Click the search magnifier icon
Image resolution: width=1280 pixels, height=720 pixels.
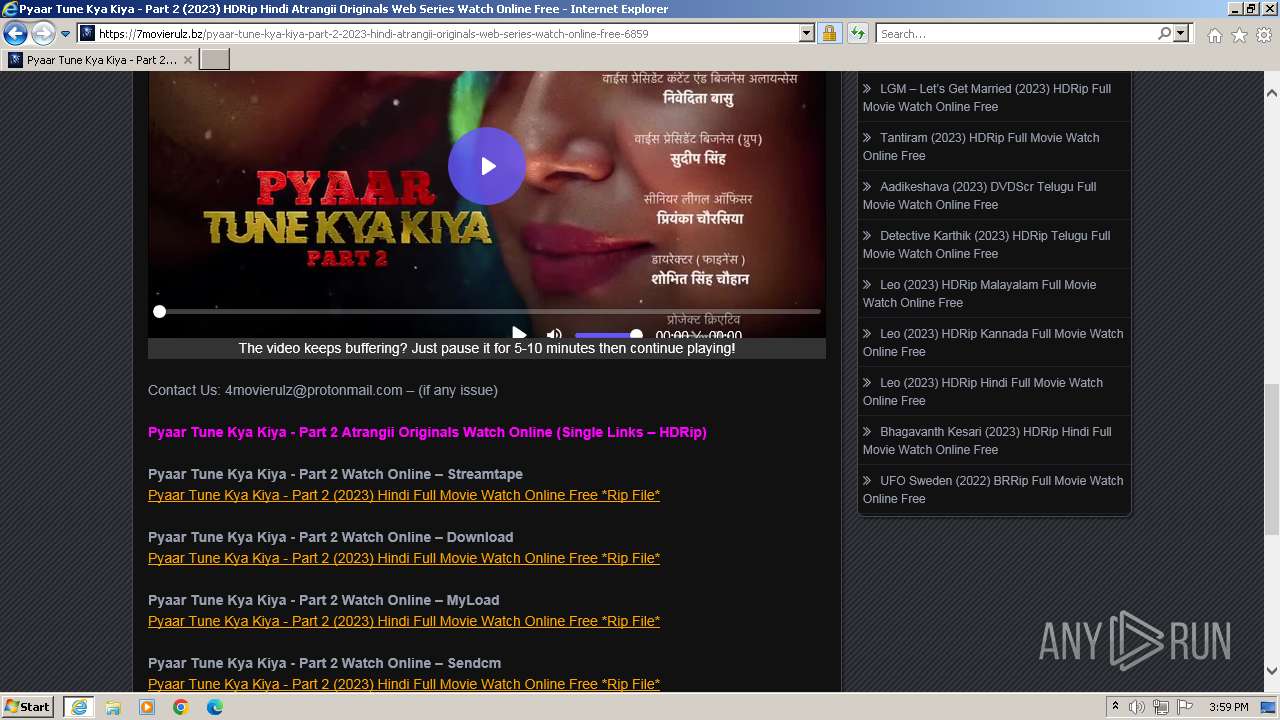[1164, 33]
